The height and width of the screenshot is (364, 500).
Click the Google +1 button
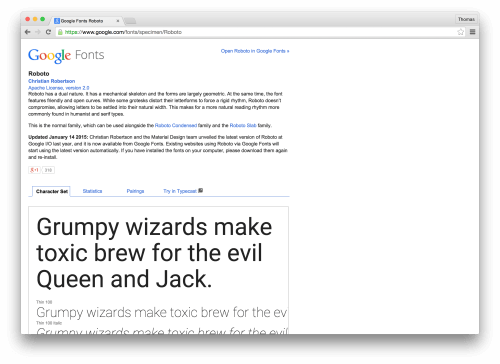[x=34, y=170]
